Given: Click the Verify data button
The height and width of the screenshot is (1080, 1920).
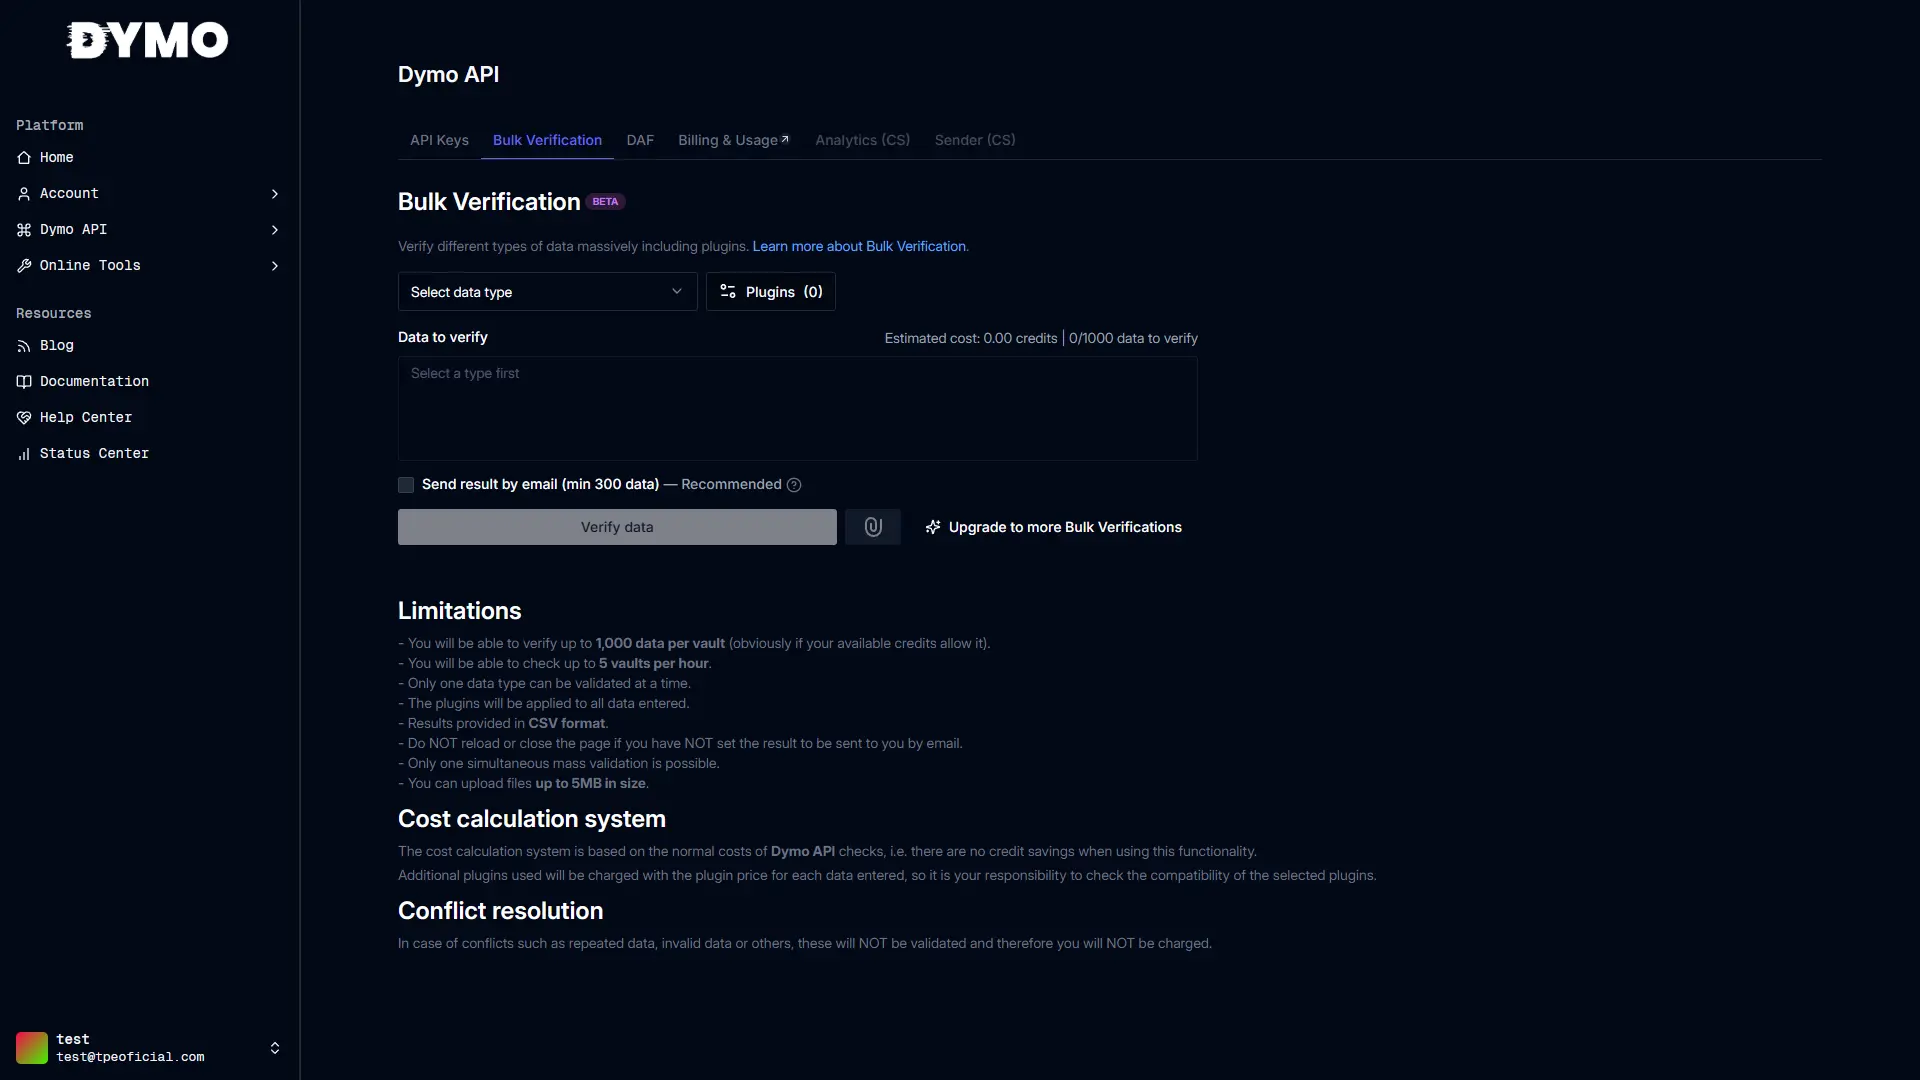Looking at the screenshot, I should [x=617, y=527].
